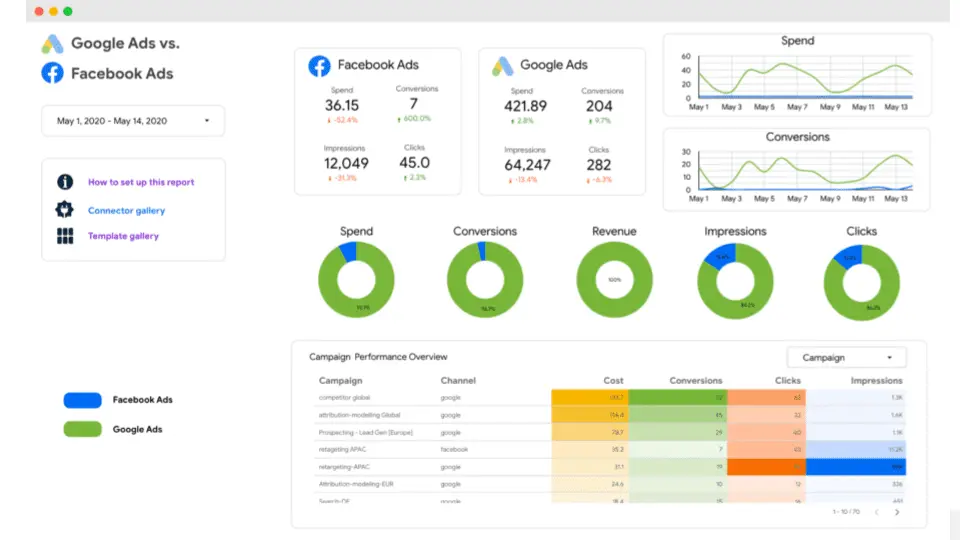Screen dimensions: 960x540
Task: Open the How to set up this report link
Action: pos(141,182)
